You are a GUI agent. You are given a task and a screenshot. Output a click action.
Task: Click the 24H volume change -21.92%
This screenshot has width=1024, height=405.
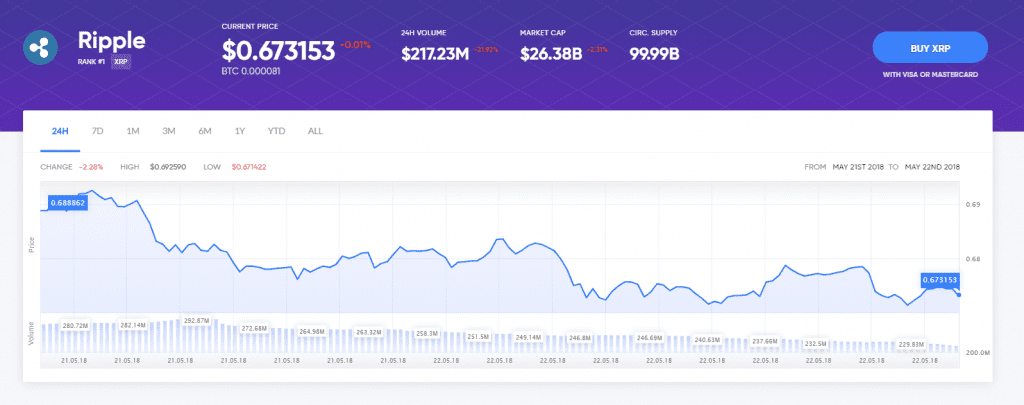(x=484, y=50)
